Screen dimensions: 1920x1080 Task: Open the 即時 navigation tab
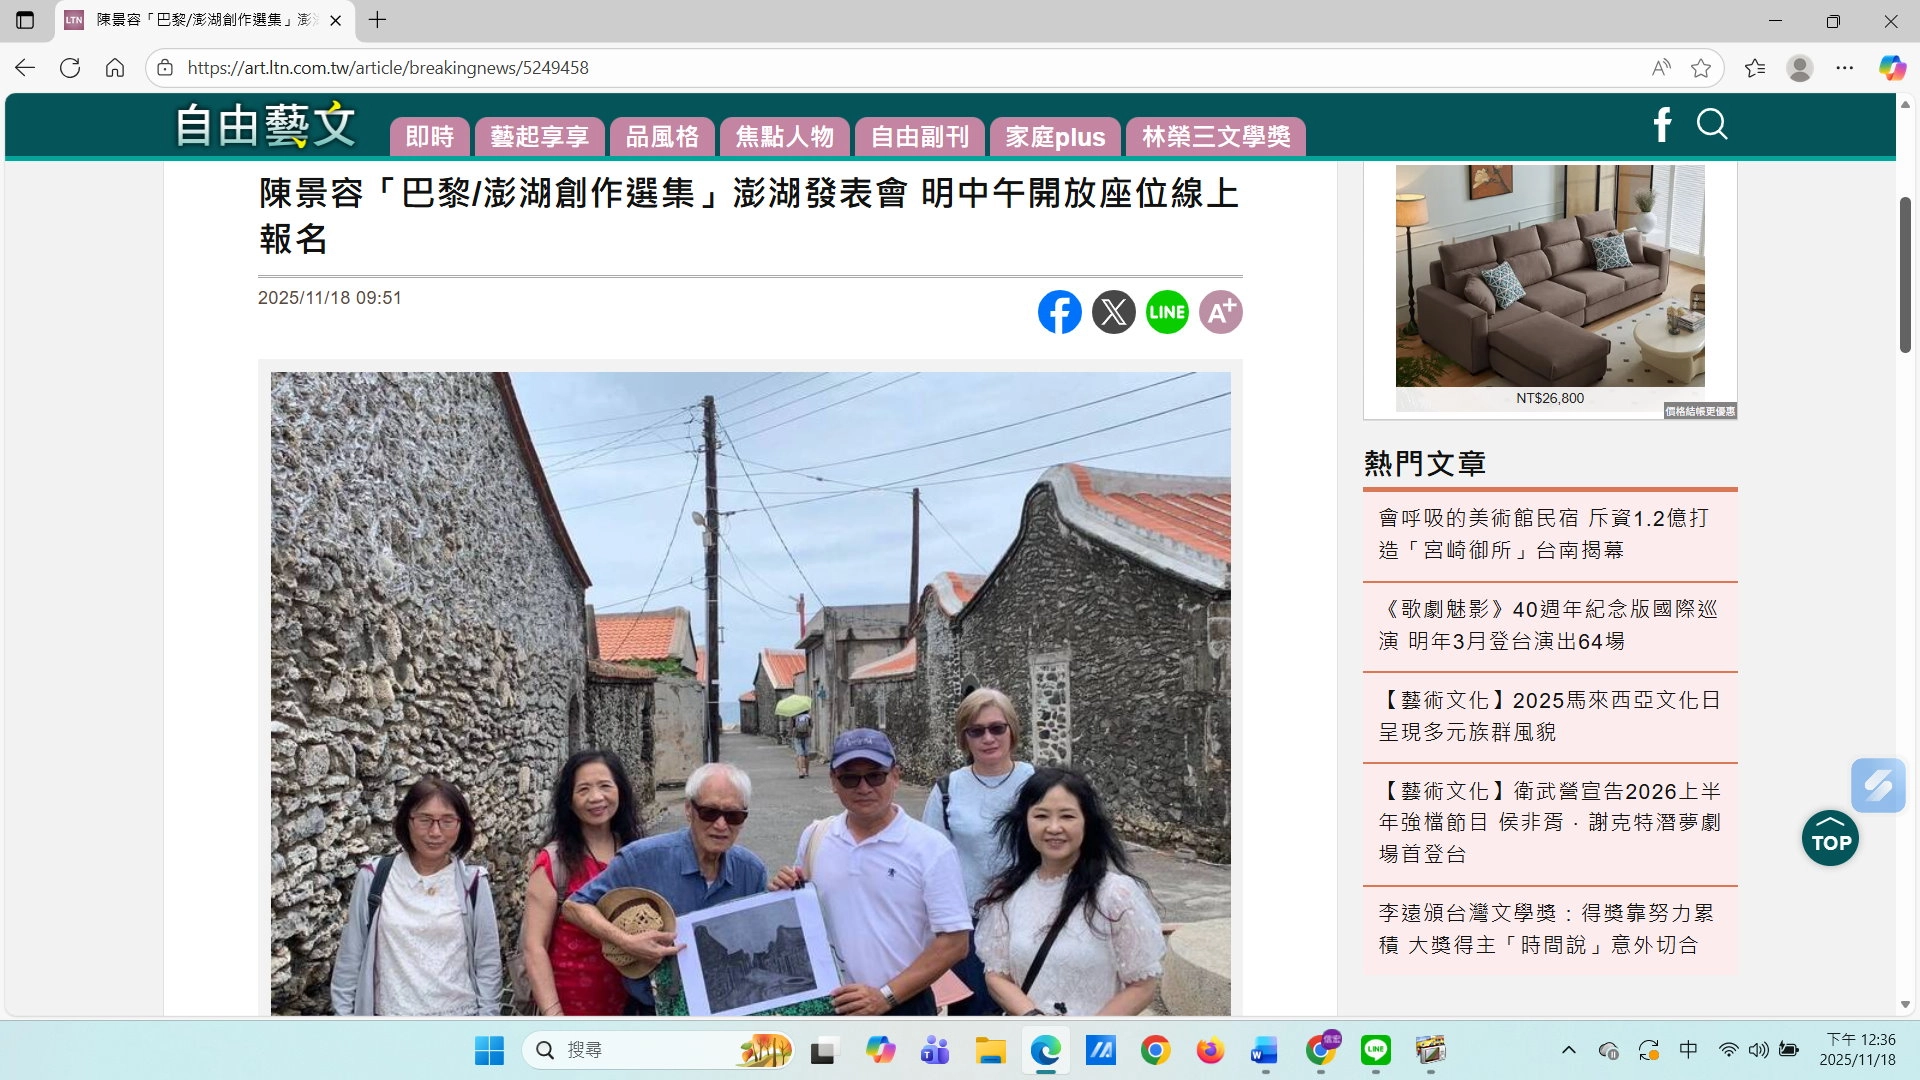coord(429,137)
